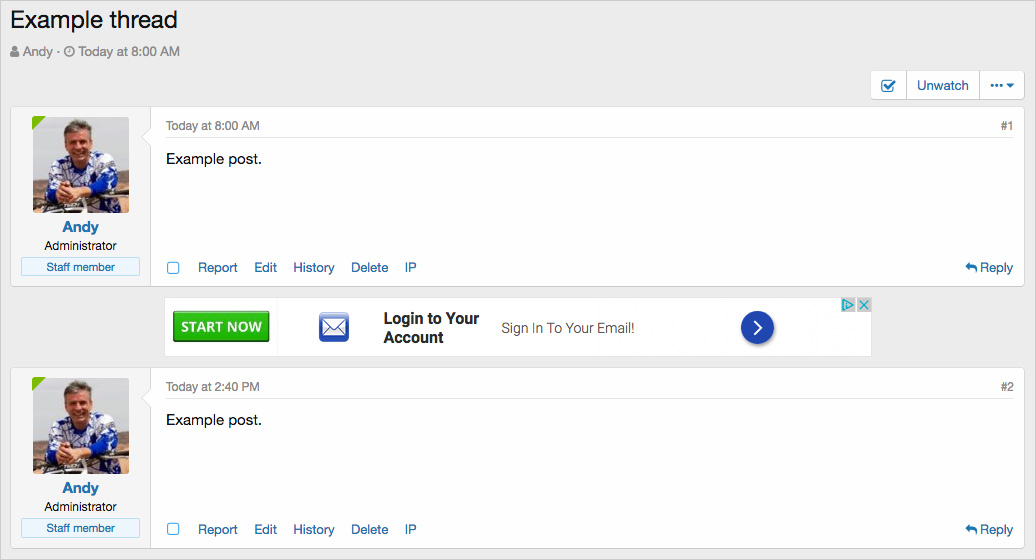1036x560 pixels.
Task: Report the first post
Action: click(x=217, y=268)
